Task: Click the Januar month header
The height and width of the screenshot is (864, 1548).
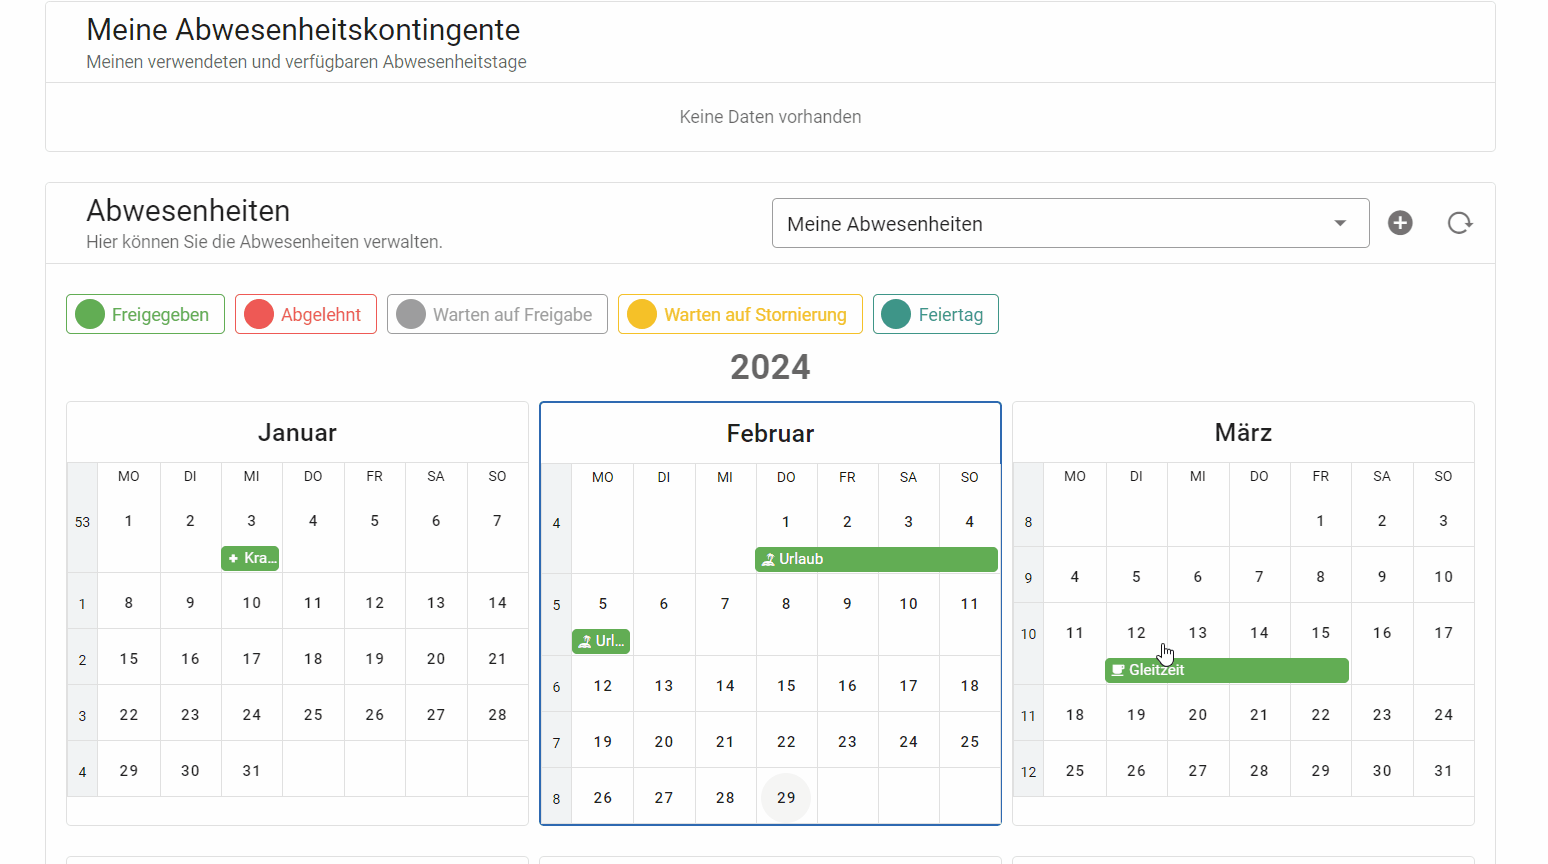Action: [x=297, y=432]
